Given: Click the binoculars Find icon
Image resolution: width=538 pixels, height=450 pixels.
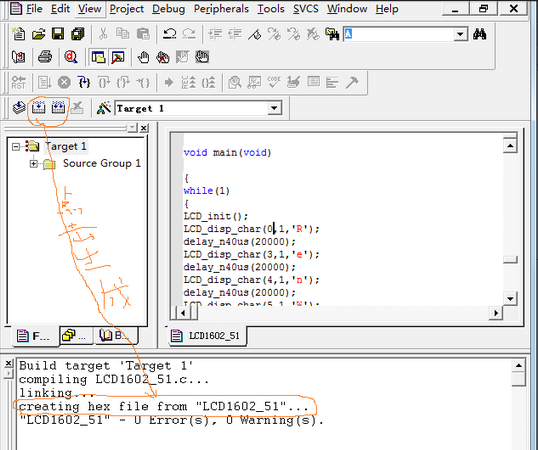Looking at the screenshot, I should [479, 34].
